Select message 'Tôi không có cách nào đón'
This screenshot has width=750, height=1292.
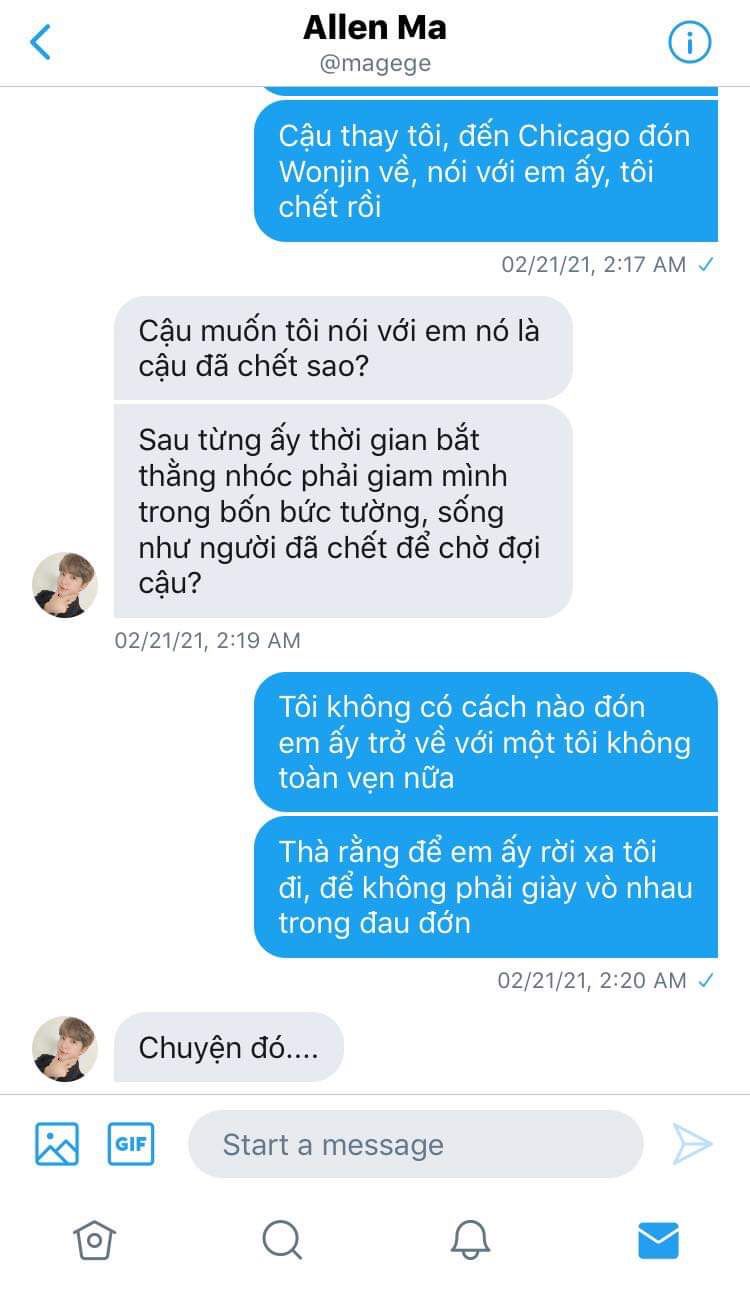tap(486, 742)
